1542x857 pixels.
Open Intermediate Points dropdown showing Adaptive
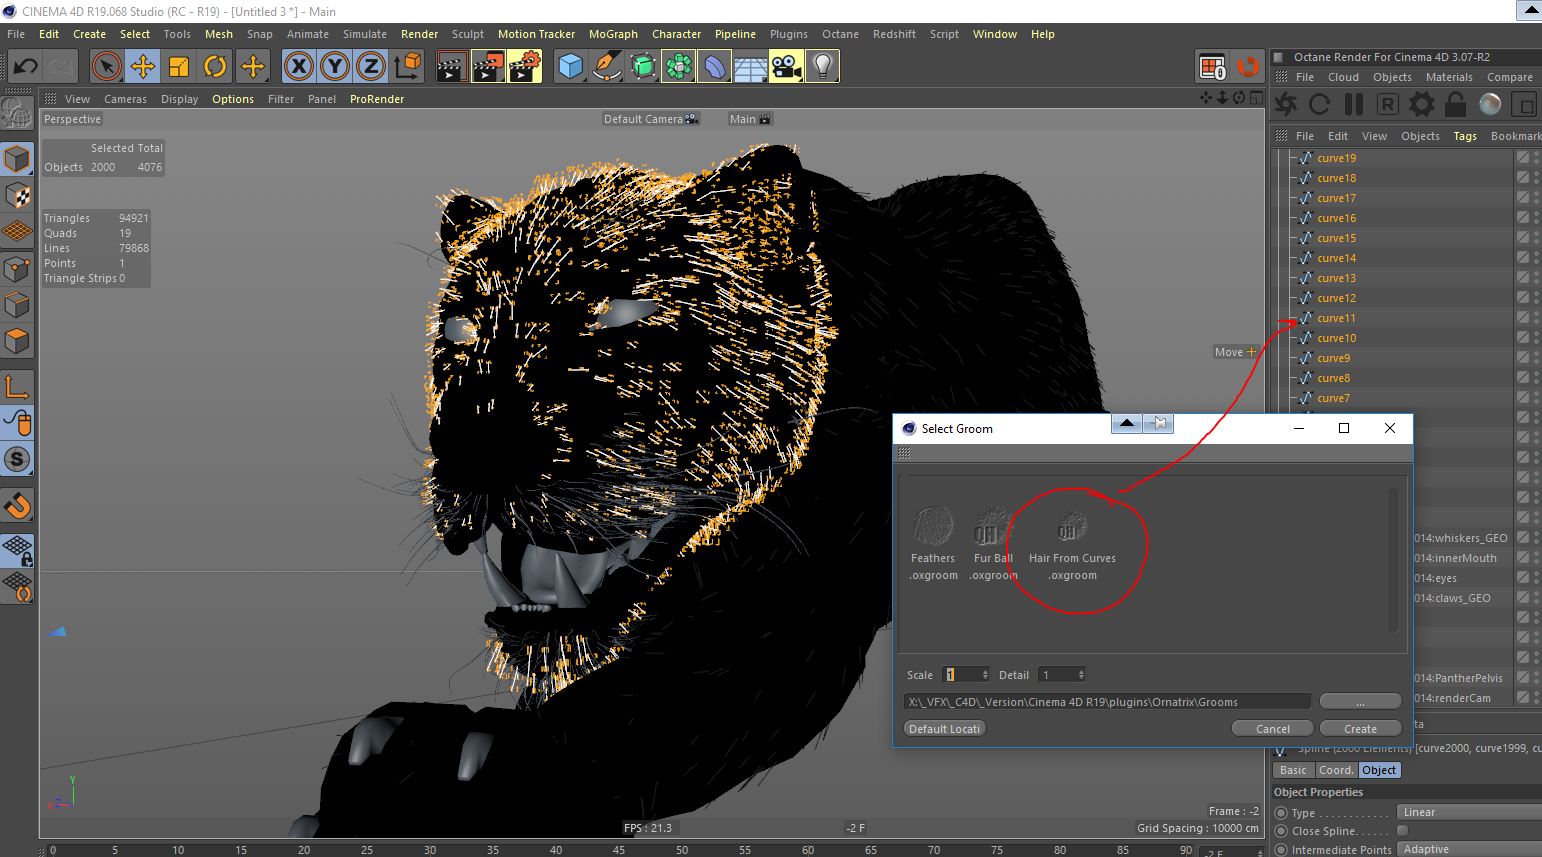1468,849
